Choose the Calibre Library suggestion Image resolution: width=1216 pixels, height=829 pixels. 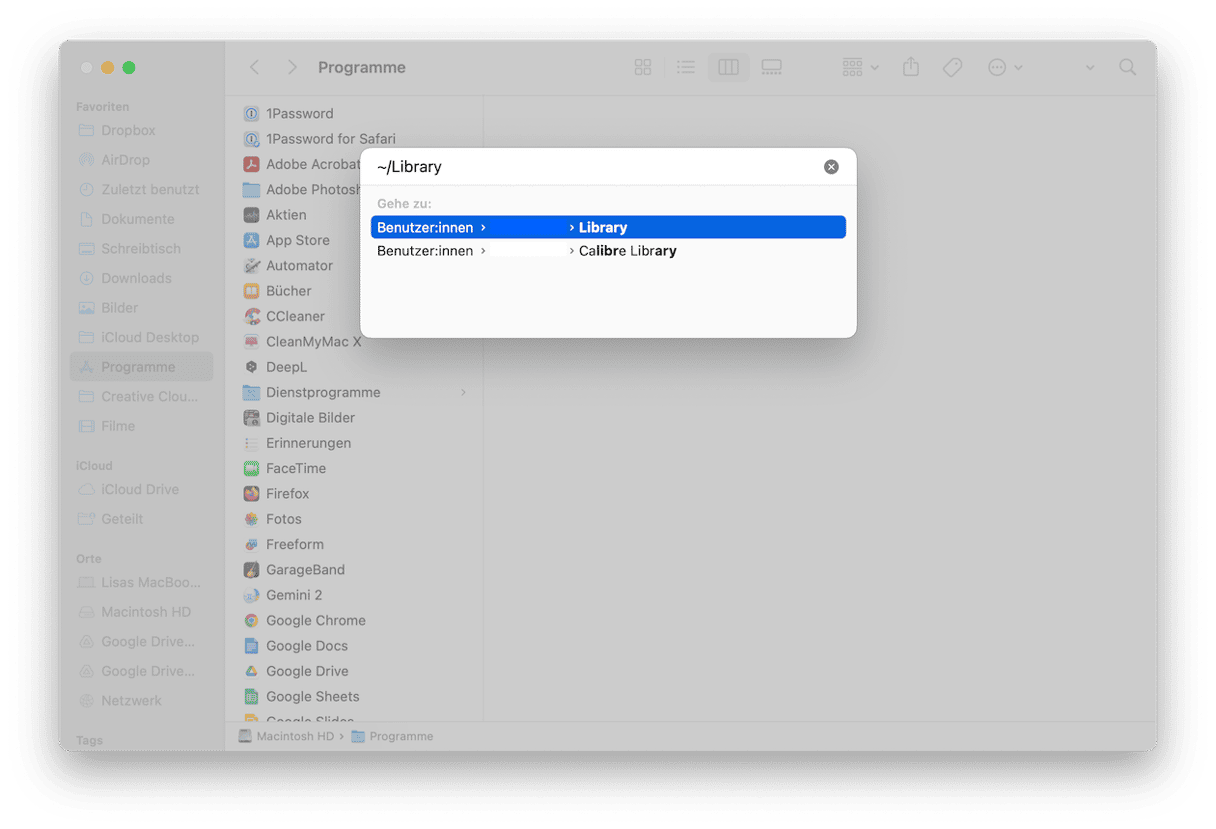(x=627, y=251)
